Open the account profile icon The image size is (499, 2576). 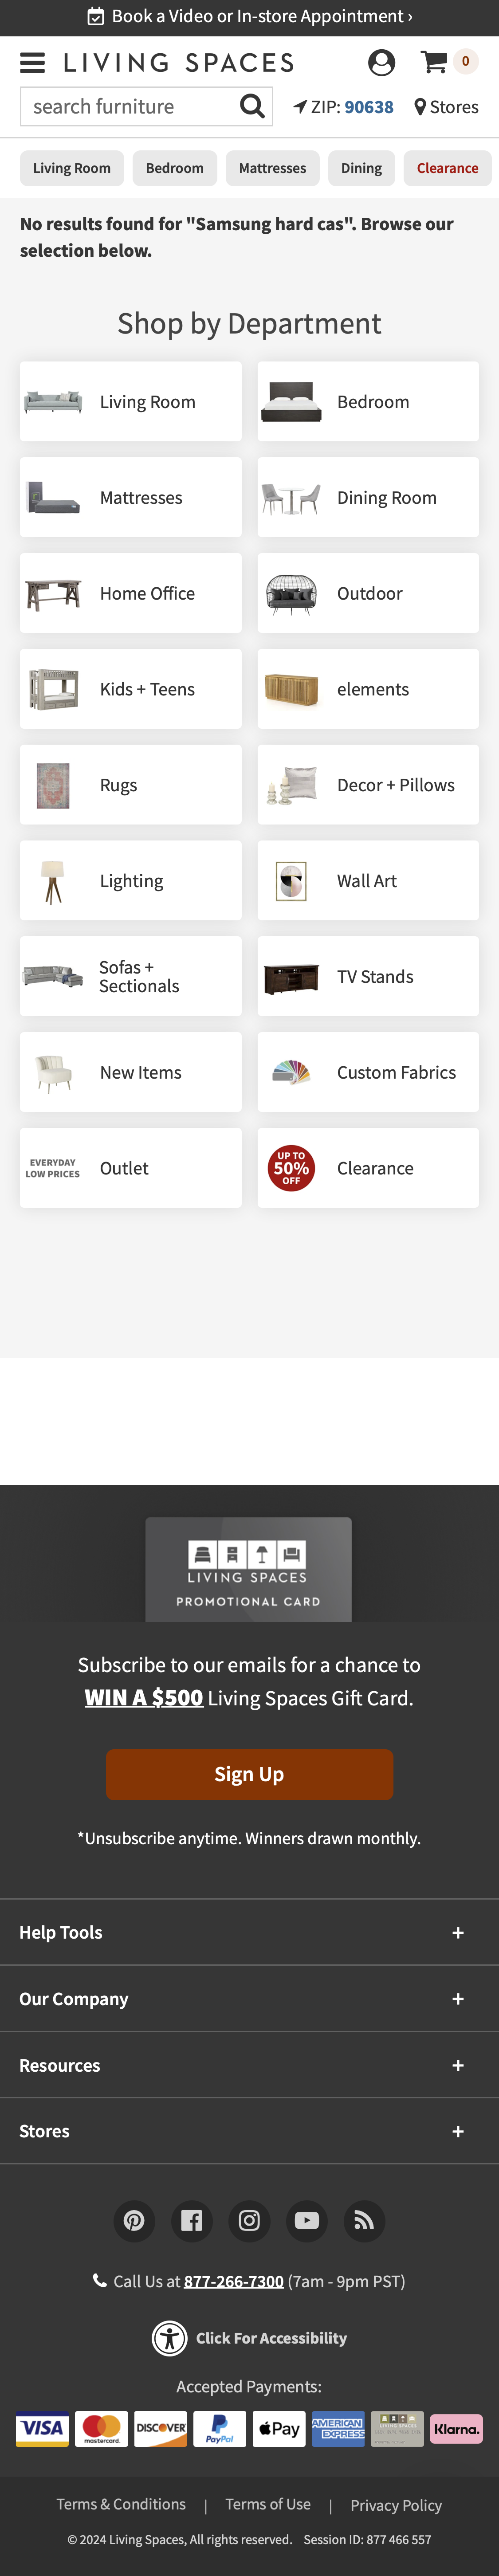(381, 63)
